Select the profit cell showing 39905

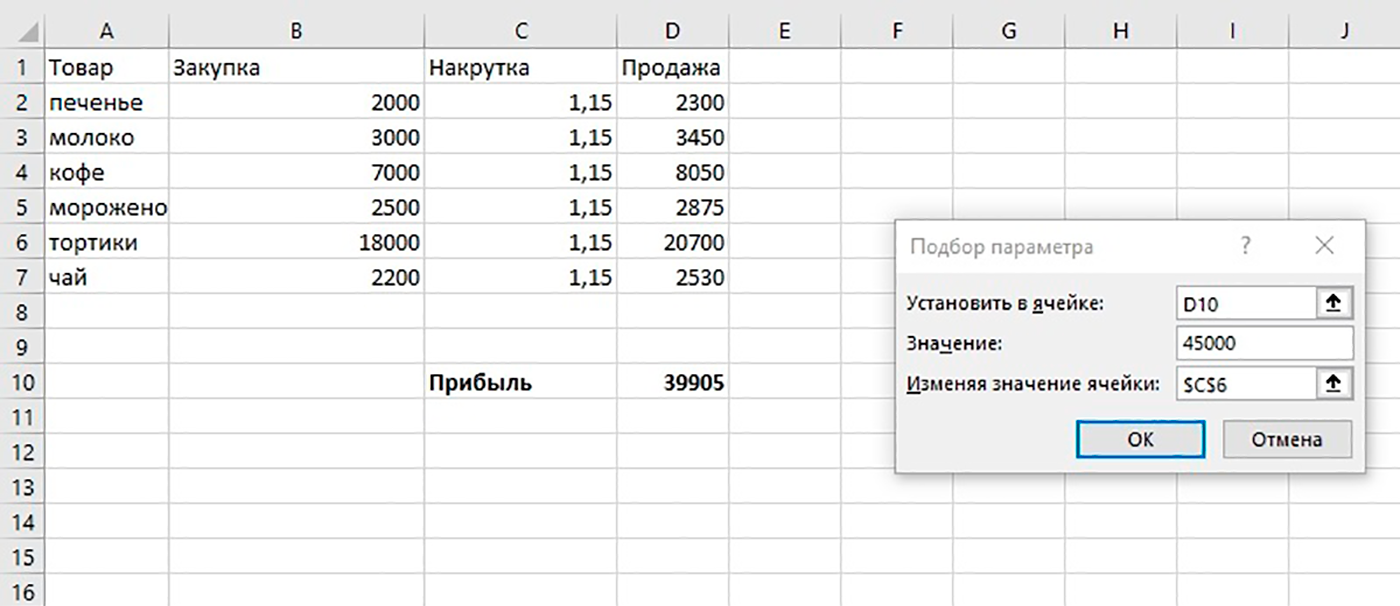[672, 383]
